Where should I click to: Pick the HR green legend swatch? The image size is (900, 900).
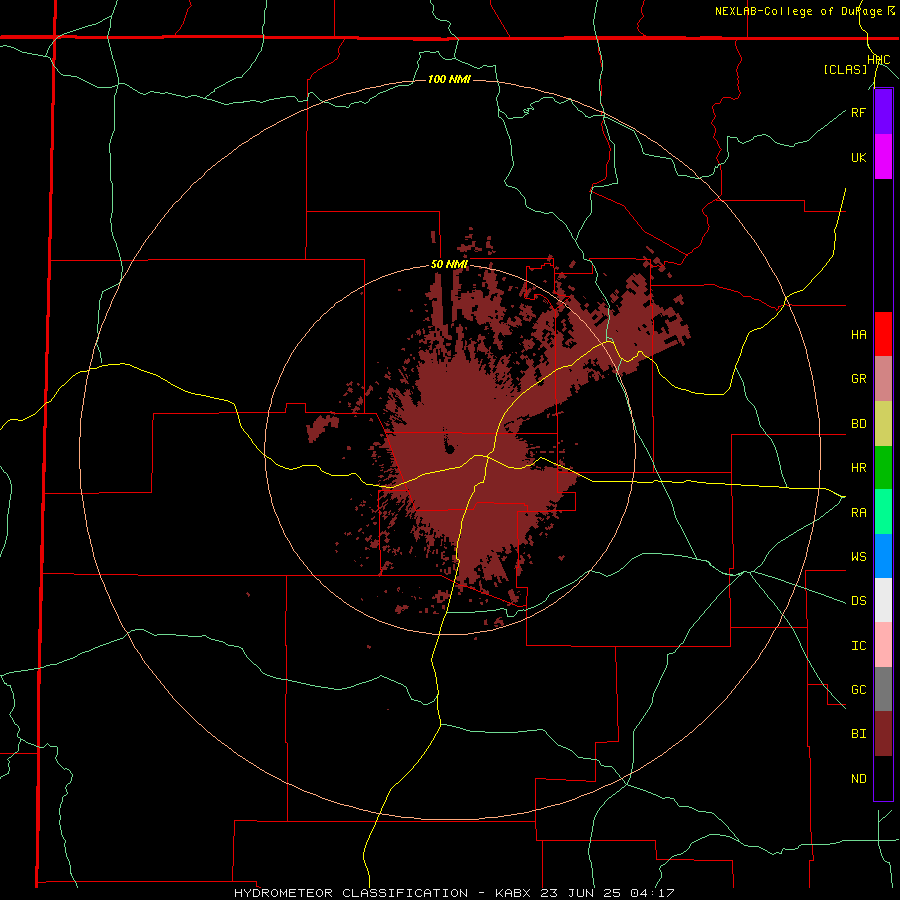883,467
